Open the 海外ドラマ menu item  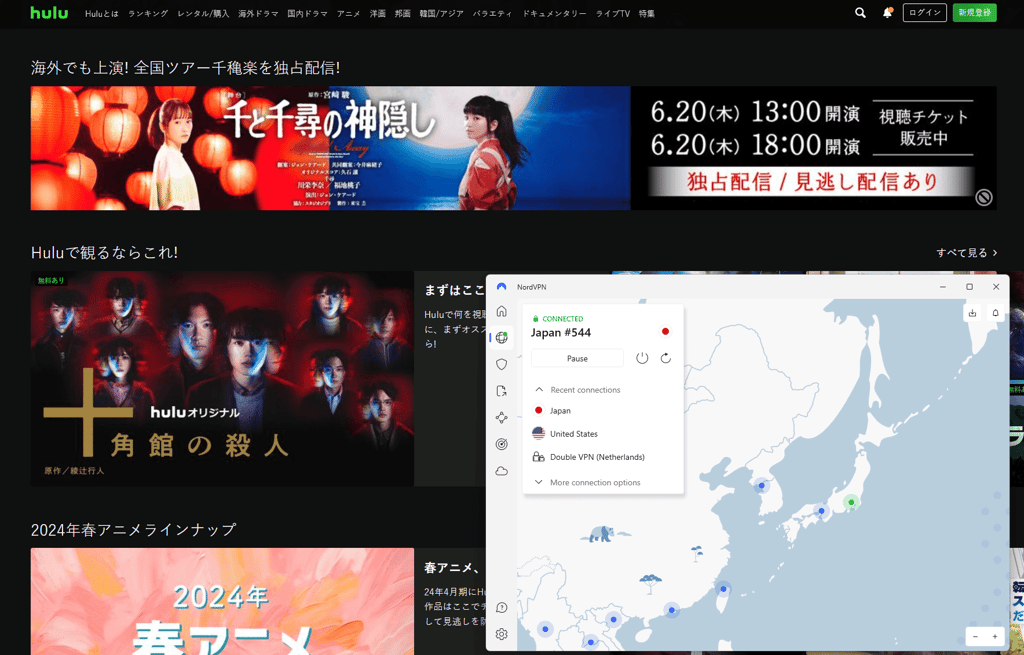coord(258,13)
